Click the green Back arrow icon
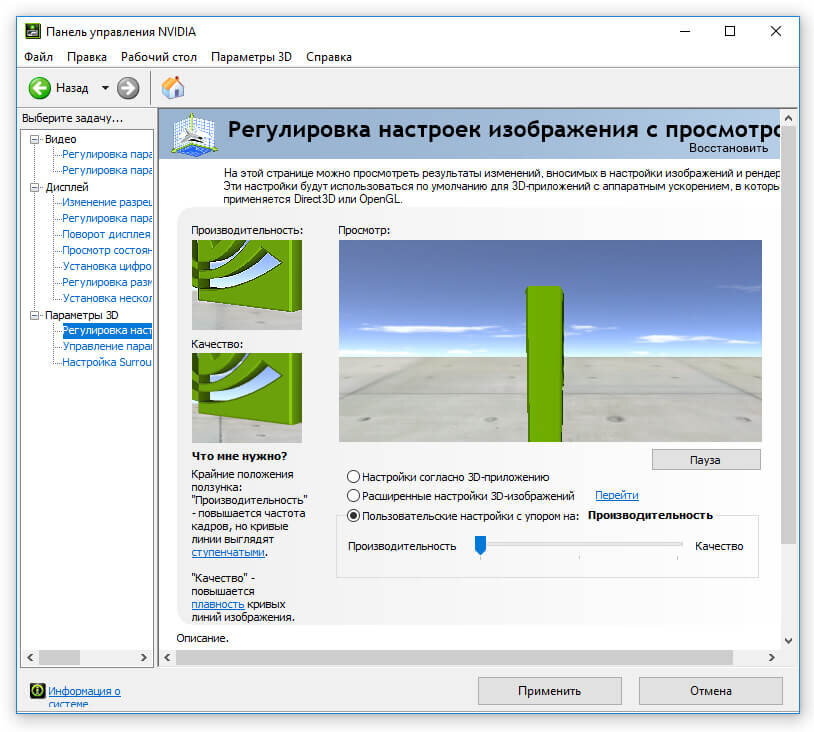 (39, 88)
